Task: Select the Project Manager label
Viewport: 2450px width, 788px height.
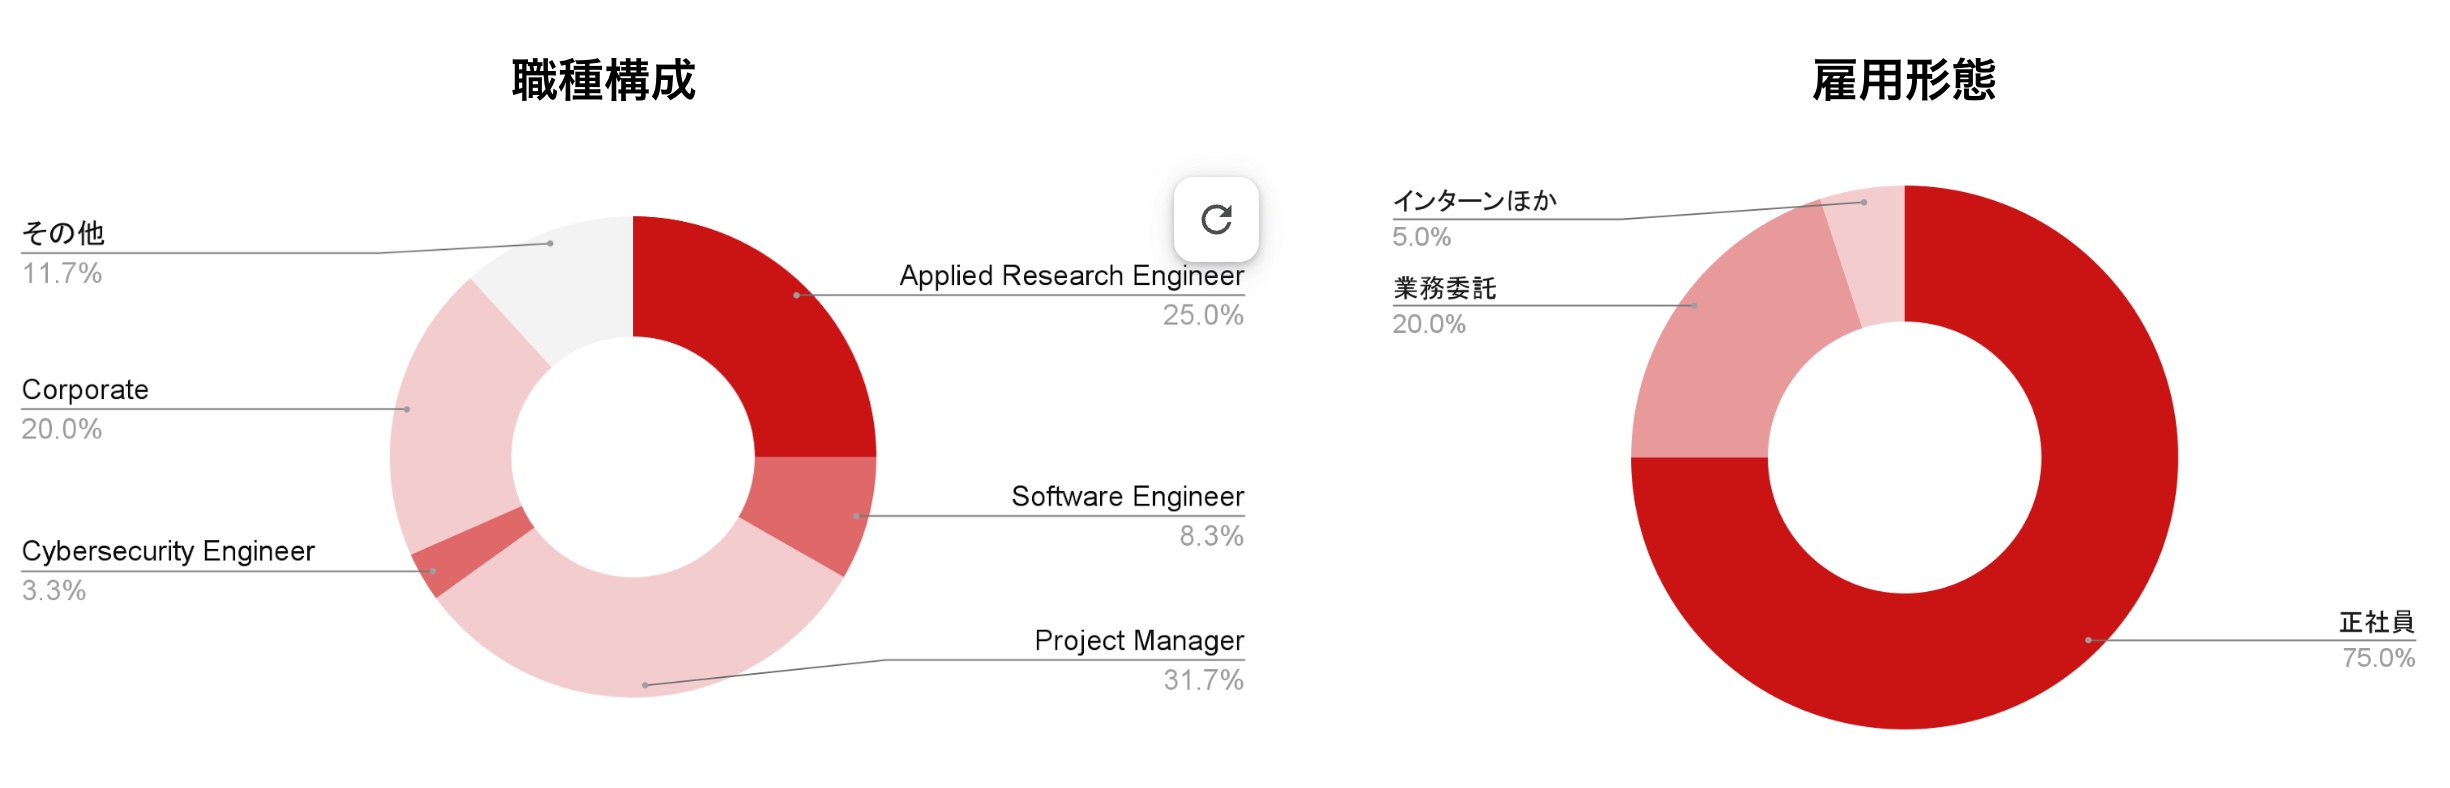Action: pyautogui.click(x=1139, y=640)
